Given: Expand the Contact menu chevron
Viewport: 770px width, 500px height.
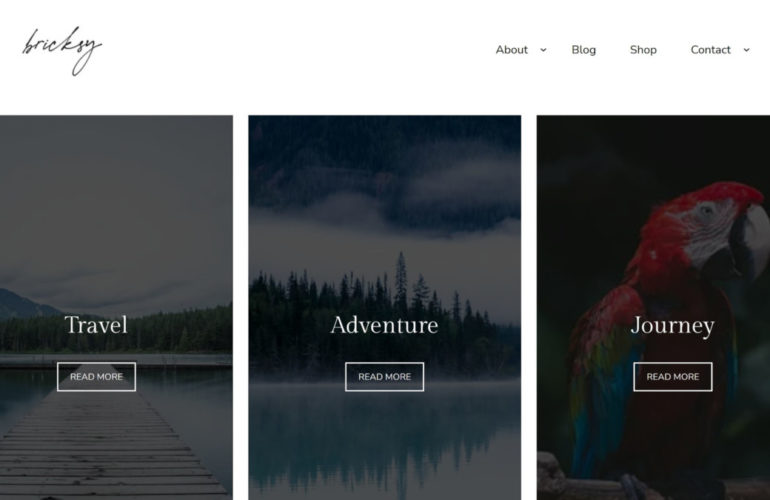Looking at the screenshot, I should (746, 50).
